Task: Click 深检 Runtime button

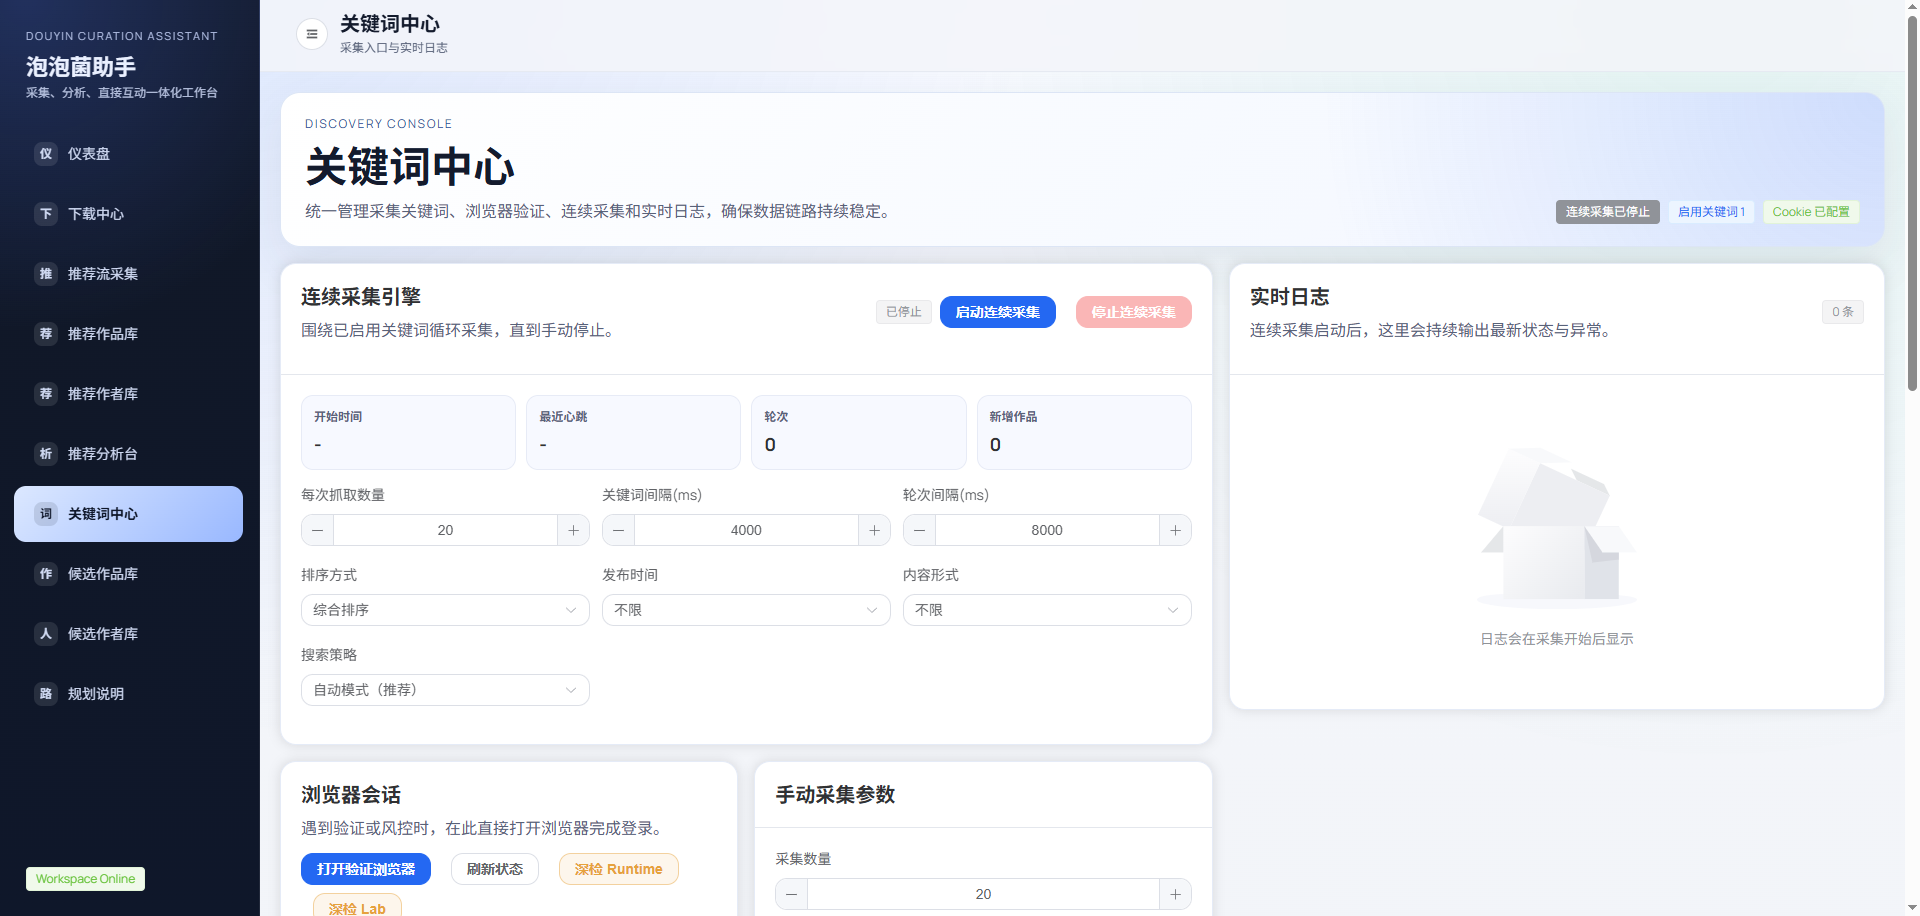Action: point(618,869)
